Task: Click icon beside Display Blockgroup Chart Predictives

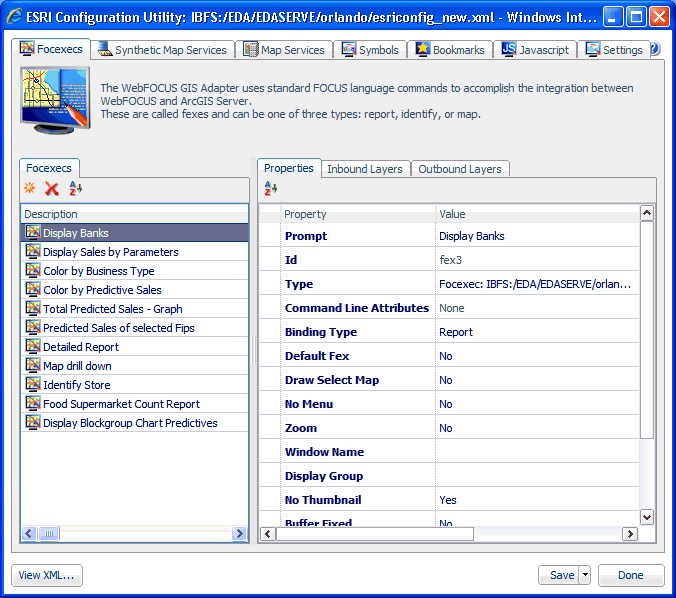Action: 33,422
